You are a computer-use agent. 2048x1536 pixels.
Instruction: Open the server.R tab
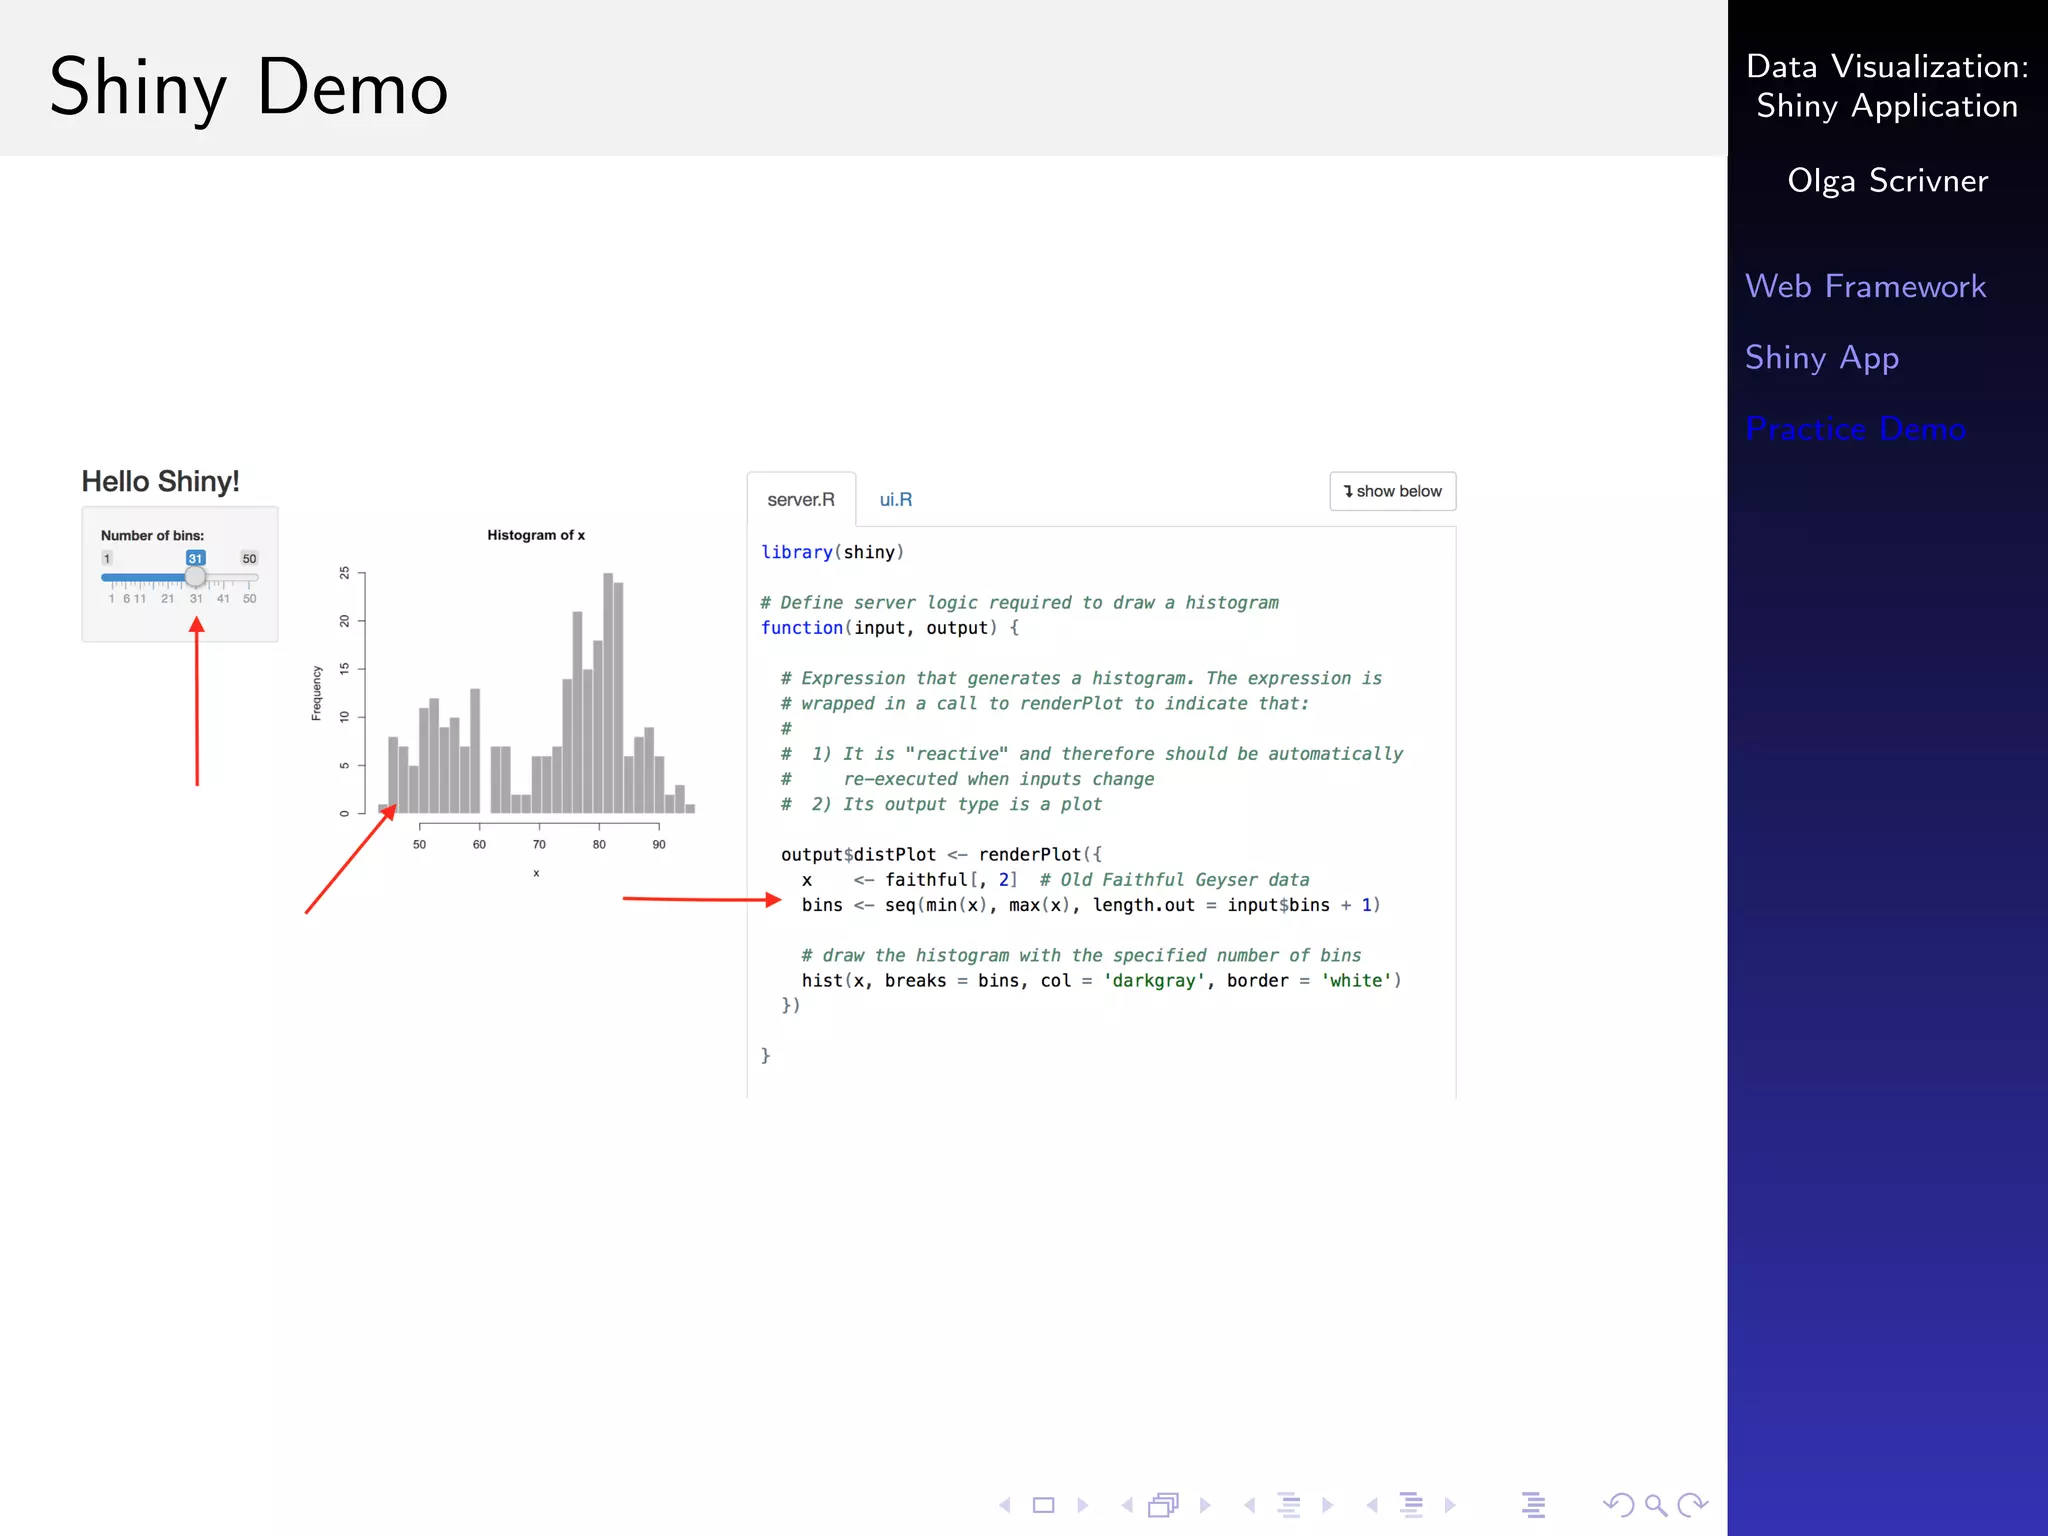pos(801,499)
